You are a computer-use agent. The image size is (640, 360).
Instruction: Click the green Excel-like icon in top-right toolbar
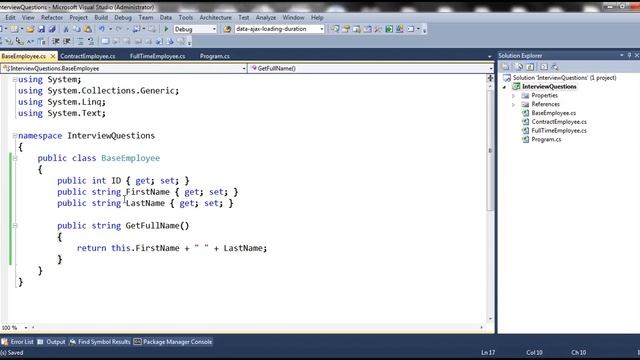(389, 29)
